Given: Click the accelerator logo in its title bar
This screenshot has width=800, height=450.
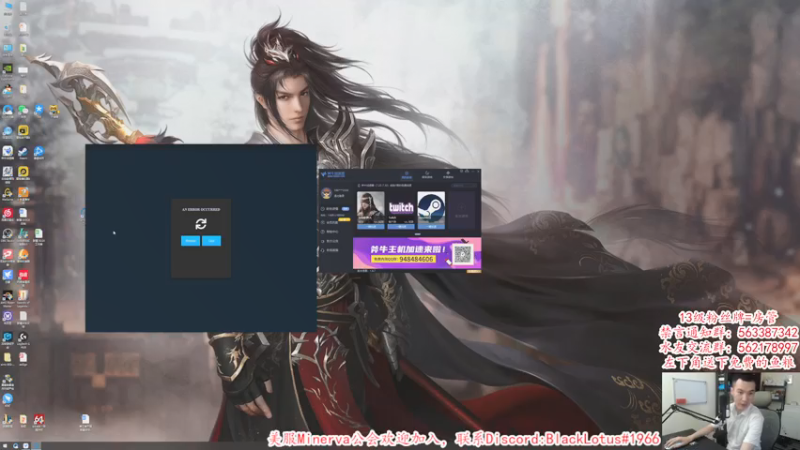Looking at the screenshot, I should click(x=333, y=174).
